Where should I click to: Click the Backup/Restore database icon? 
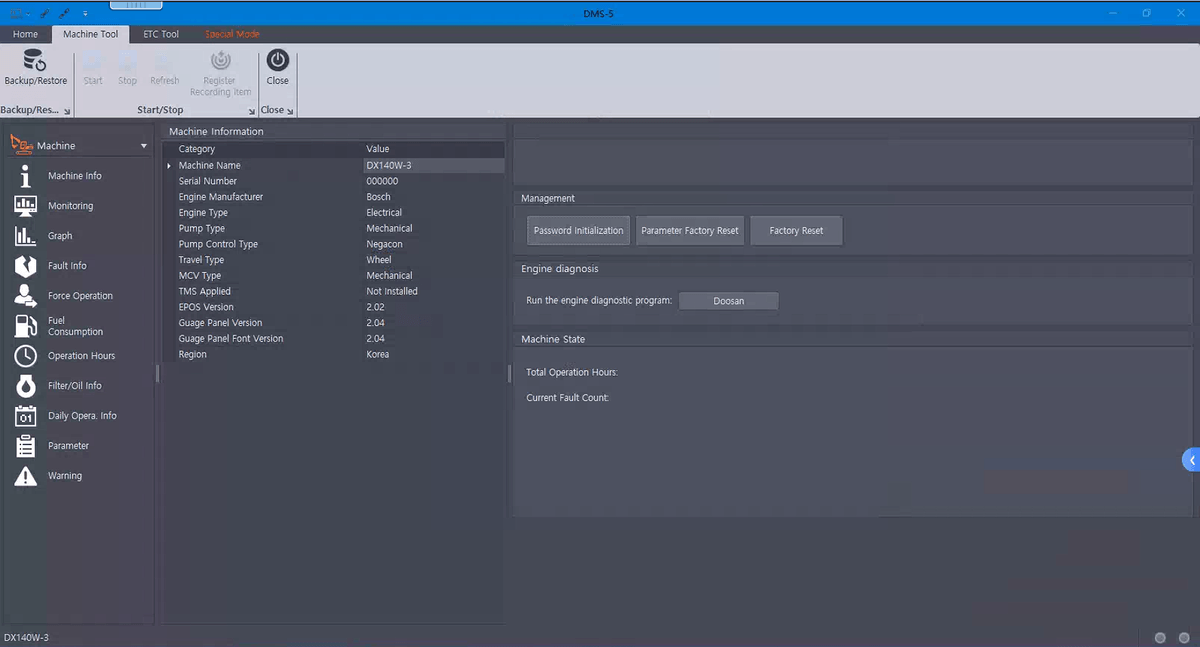click(35, 61)
